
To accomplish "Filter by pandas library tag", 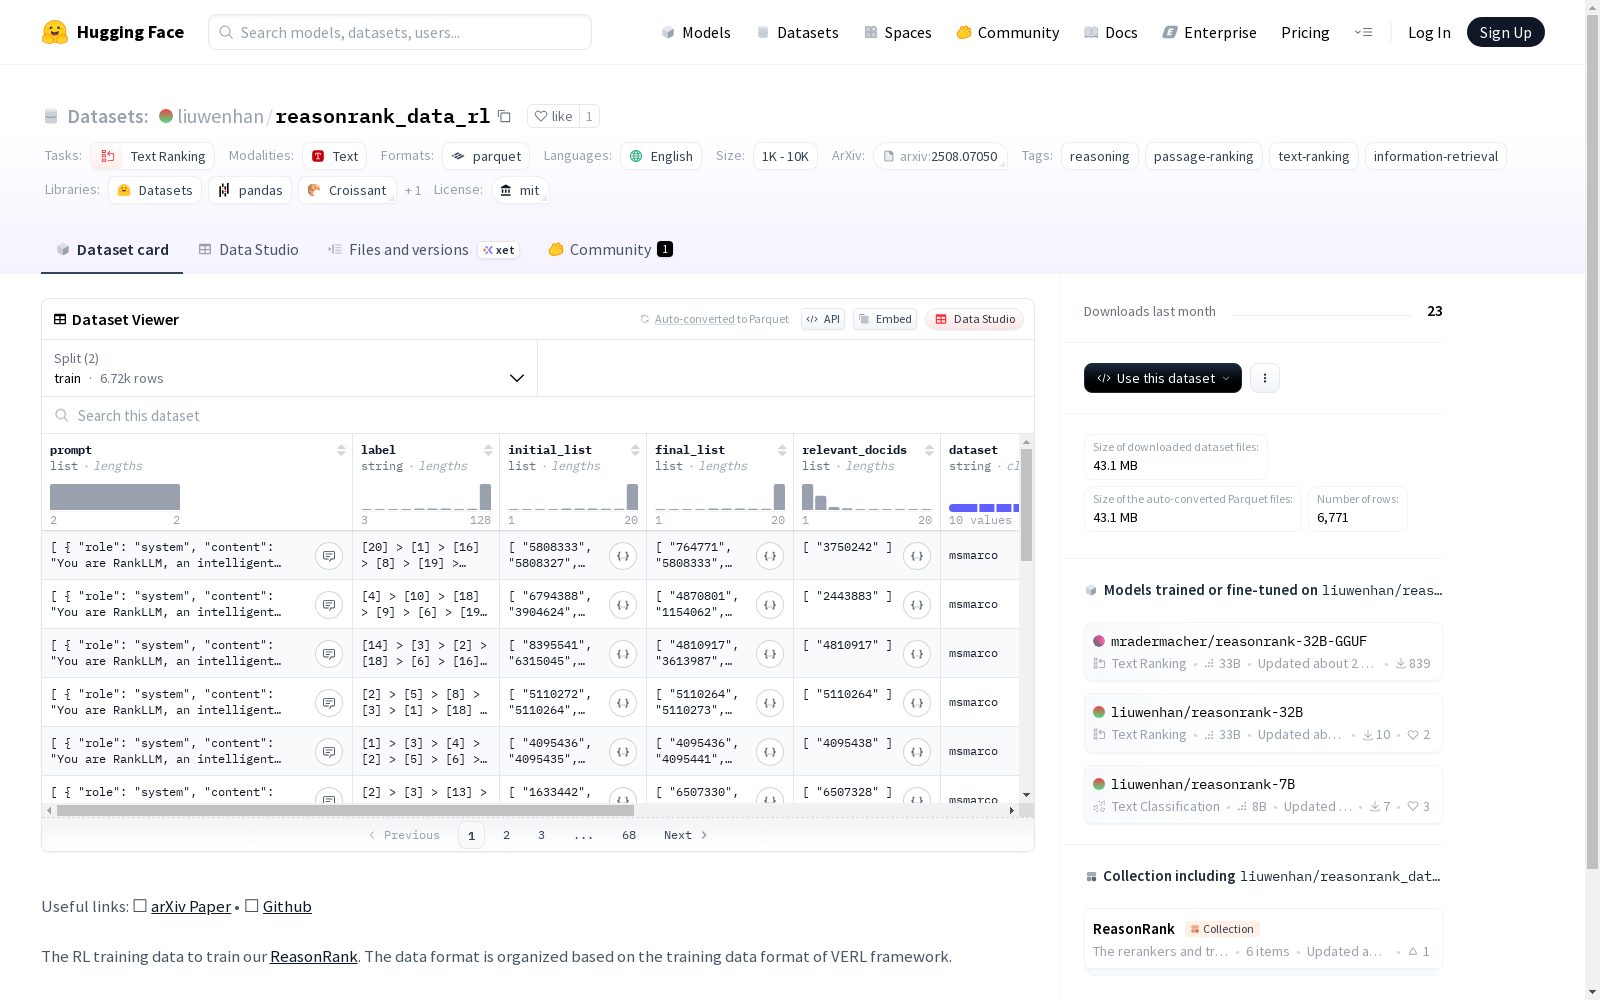I will (x=250, y=190).
